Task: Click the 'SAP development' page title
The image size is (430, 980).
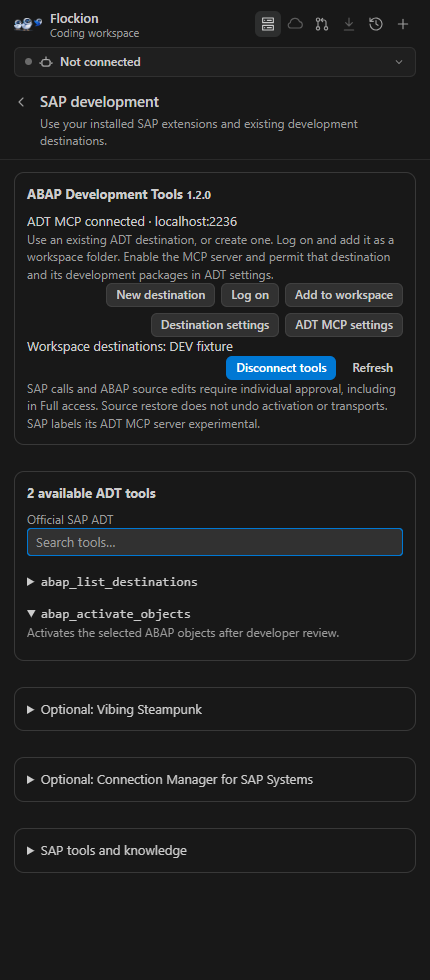Action: (x=99, y=102)
